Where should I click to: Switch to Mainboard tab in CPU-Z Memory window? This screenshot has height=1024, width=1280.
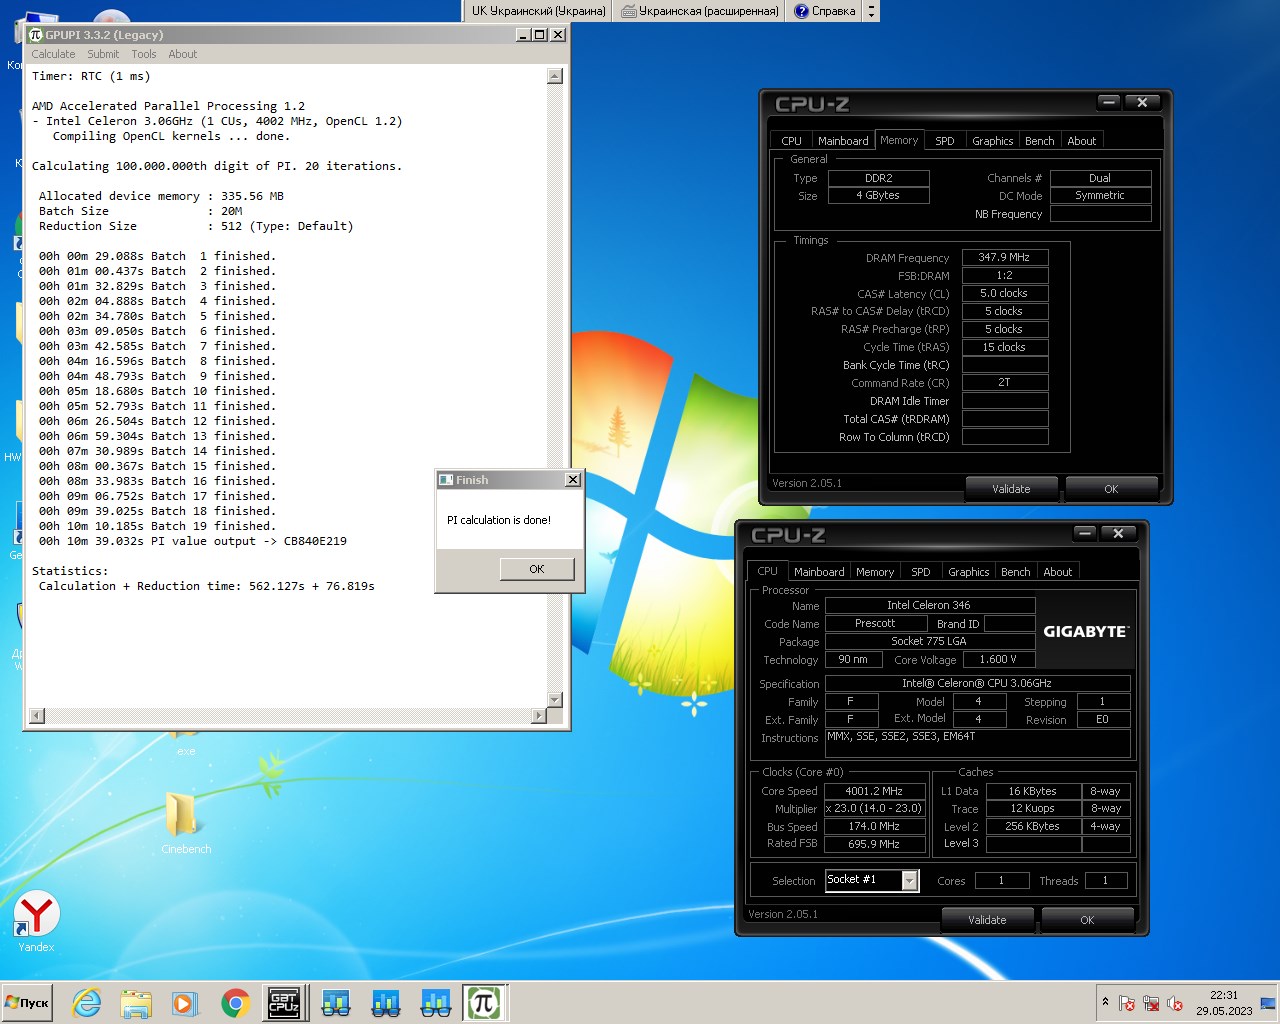(843, 141)
